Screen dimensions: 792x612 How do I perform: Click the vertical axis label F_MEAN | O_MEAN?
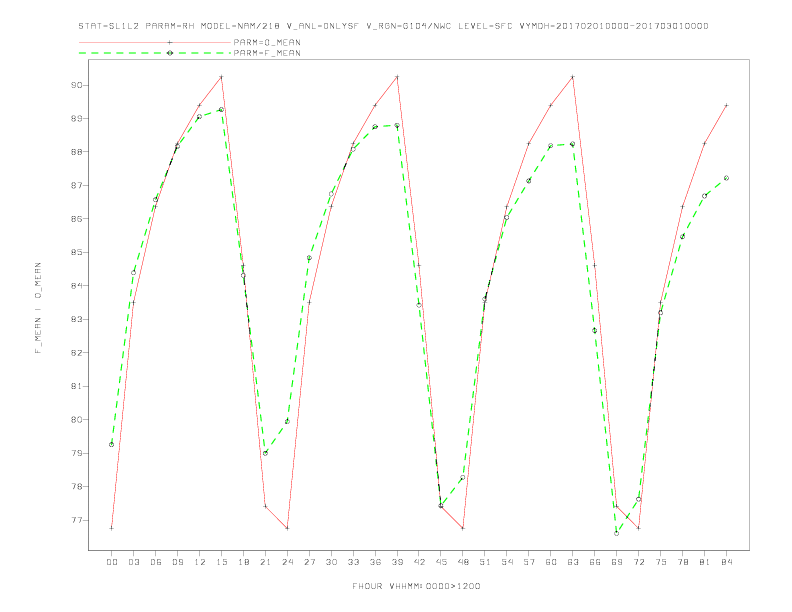tap(38, 308)
